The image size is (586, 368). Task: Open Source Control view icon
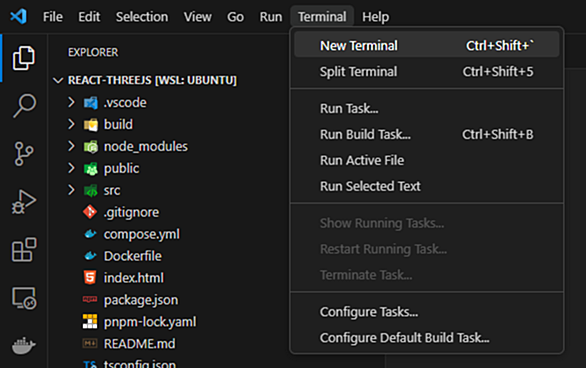24,154
